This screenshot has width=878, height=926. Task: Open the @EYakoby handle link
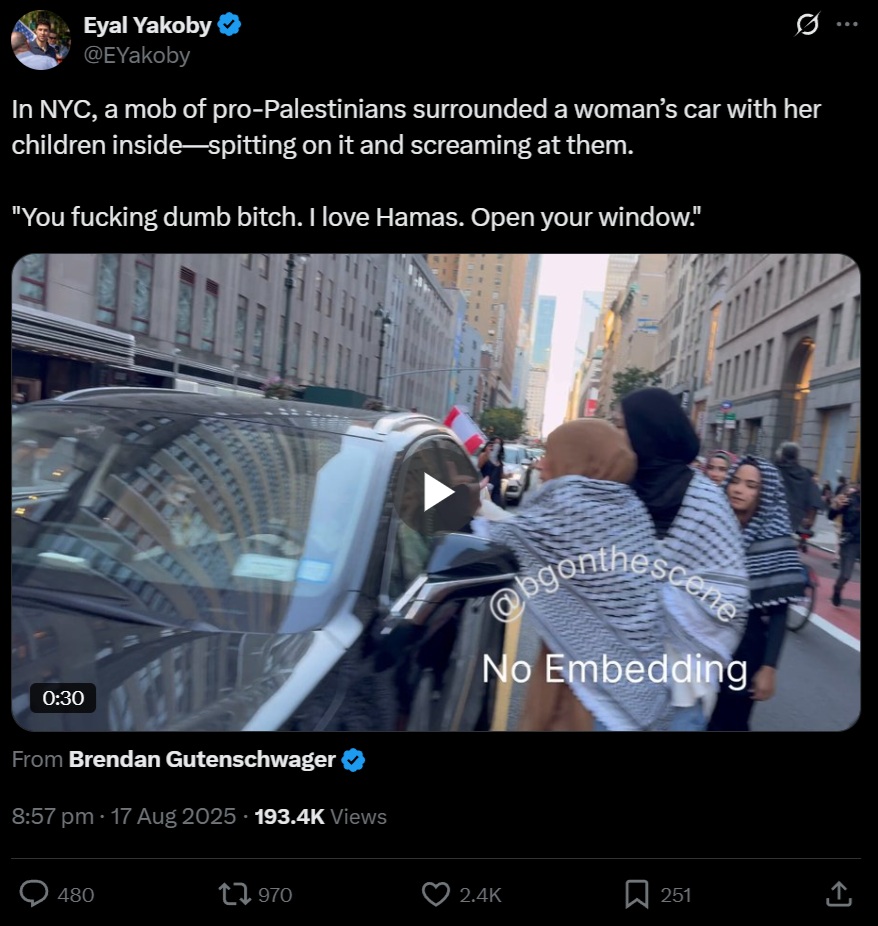pyautogui.click(x=137, y=55)
